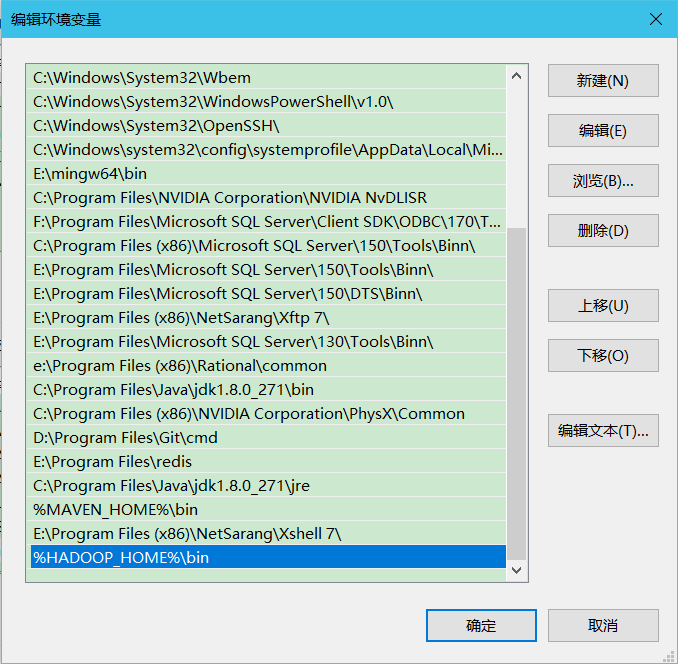Open 编辑文本(T)... text editor
678x664 pixels.
pyautogui.click(x=603, y=431)
